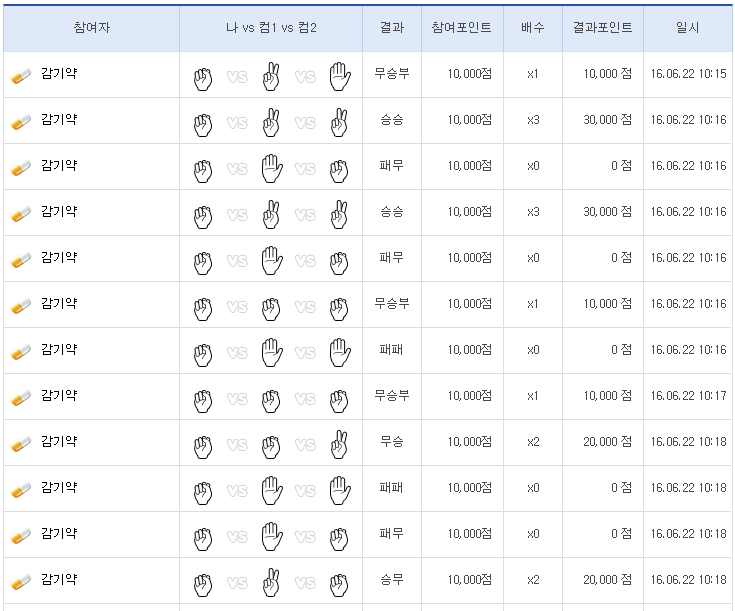Click 컴1 scissors hand in the 10:15 row
The height and width of the screenshot is (611, 735).
click(271, 75)
